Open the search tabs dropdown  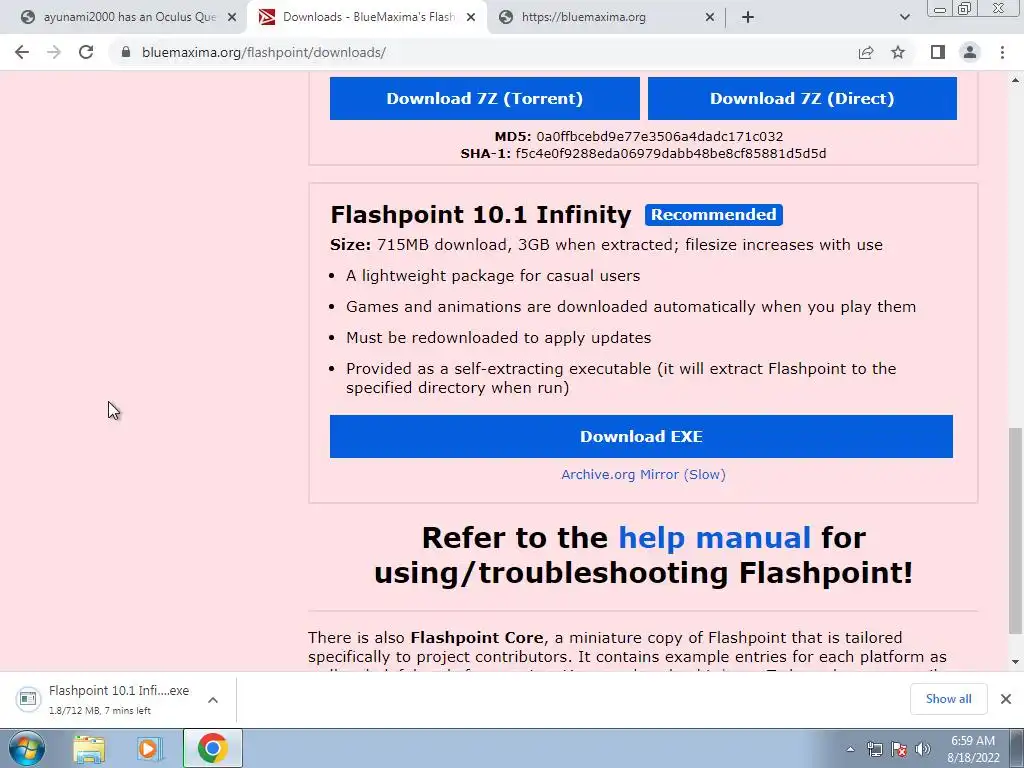click(904, 18)
